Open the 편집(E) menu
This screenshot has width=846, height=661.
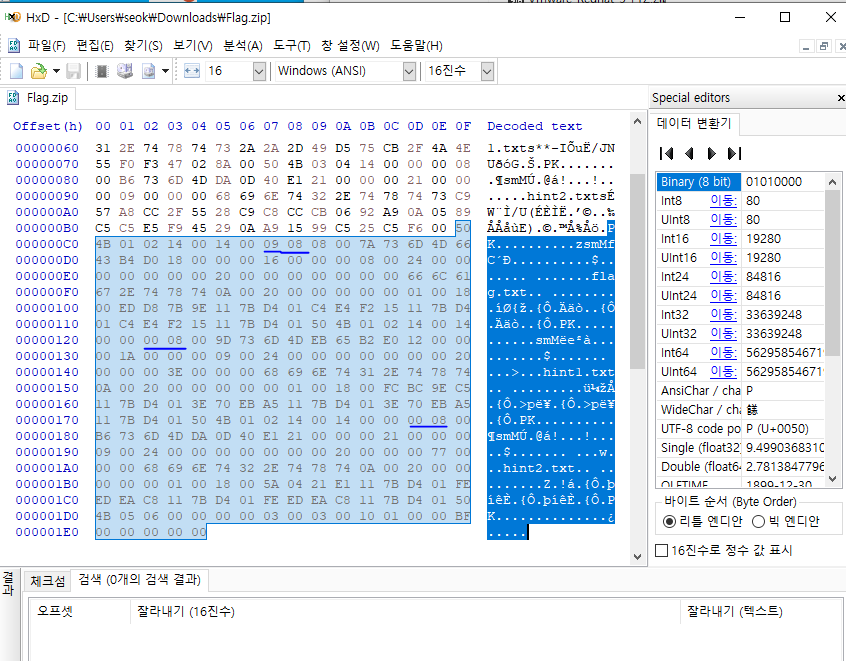[x=95, y=46]
